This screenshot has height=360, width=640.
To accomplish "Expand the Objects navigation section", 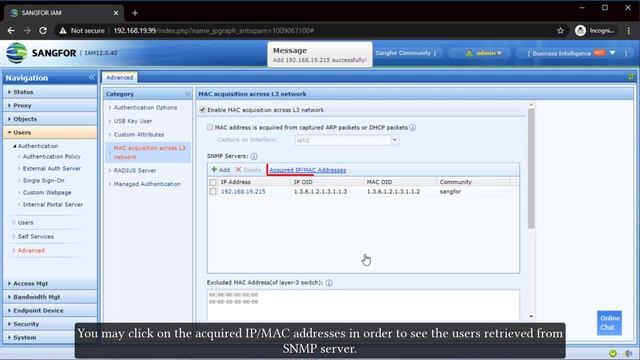I will [50, 119].
